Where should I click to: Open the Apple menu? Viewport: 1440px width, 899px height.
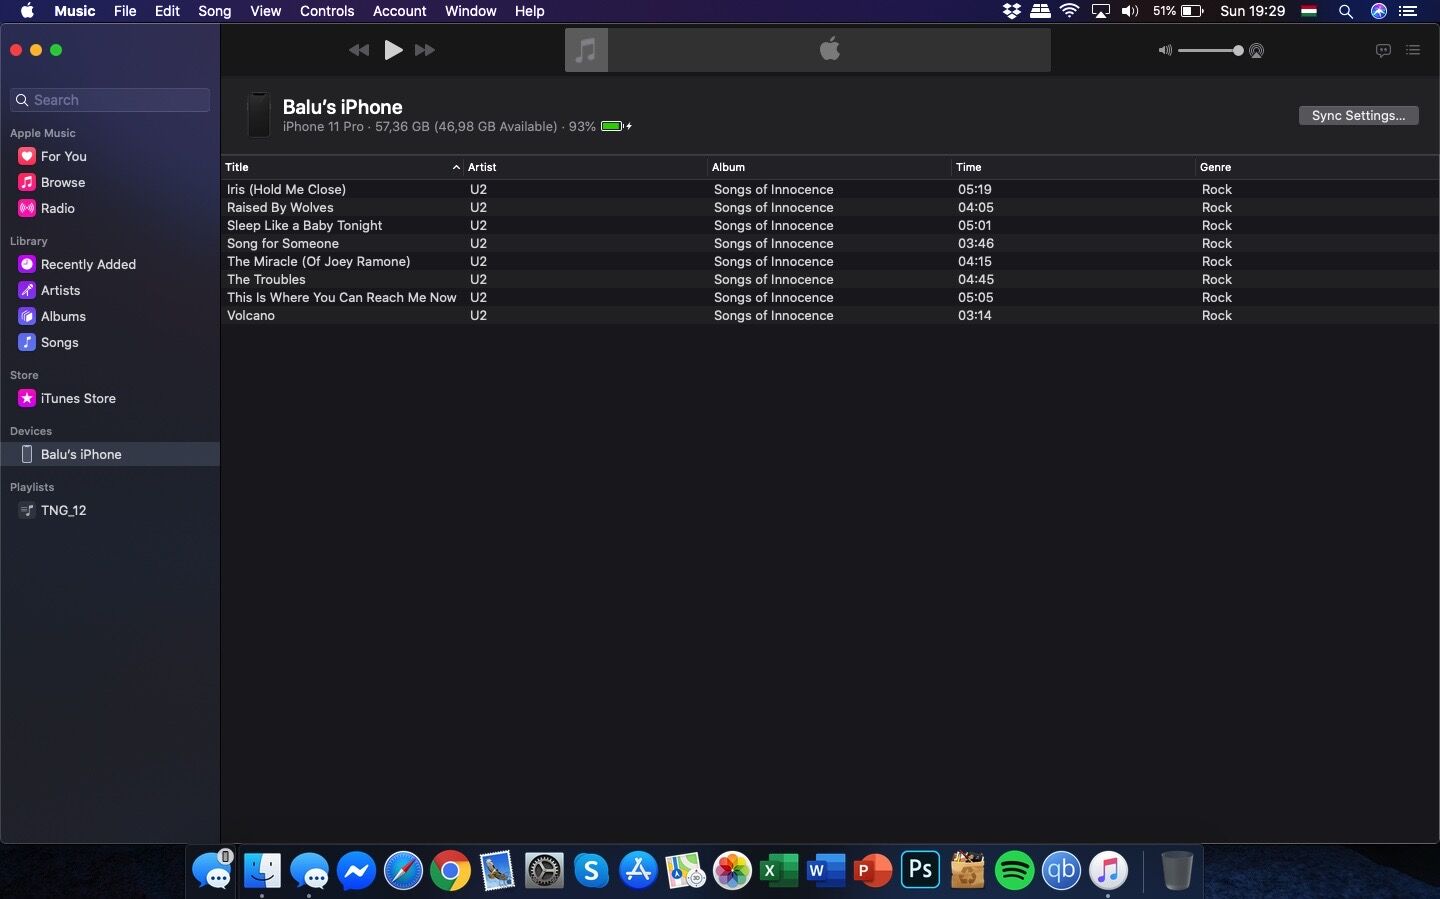point(27,11)
